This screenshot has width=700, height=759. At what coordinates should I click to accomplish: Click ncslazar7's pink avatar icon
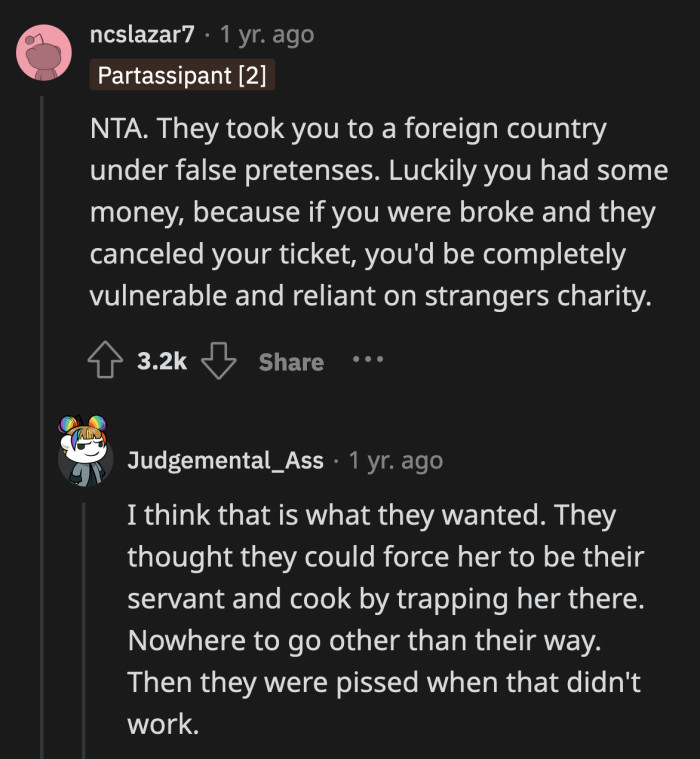pos(44,53)
